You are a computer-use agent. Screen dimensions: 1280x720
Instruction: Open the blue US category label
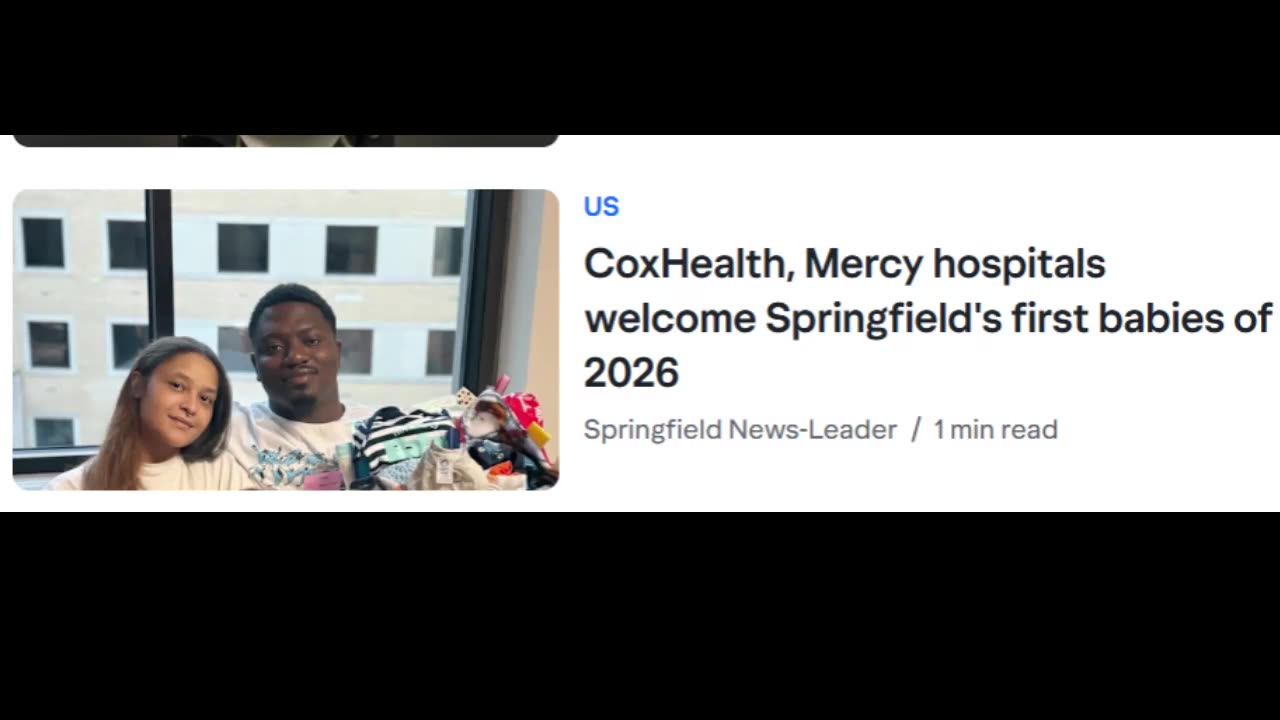(x=601, y=206)
